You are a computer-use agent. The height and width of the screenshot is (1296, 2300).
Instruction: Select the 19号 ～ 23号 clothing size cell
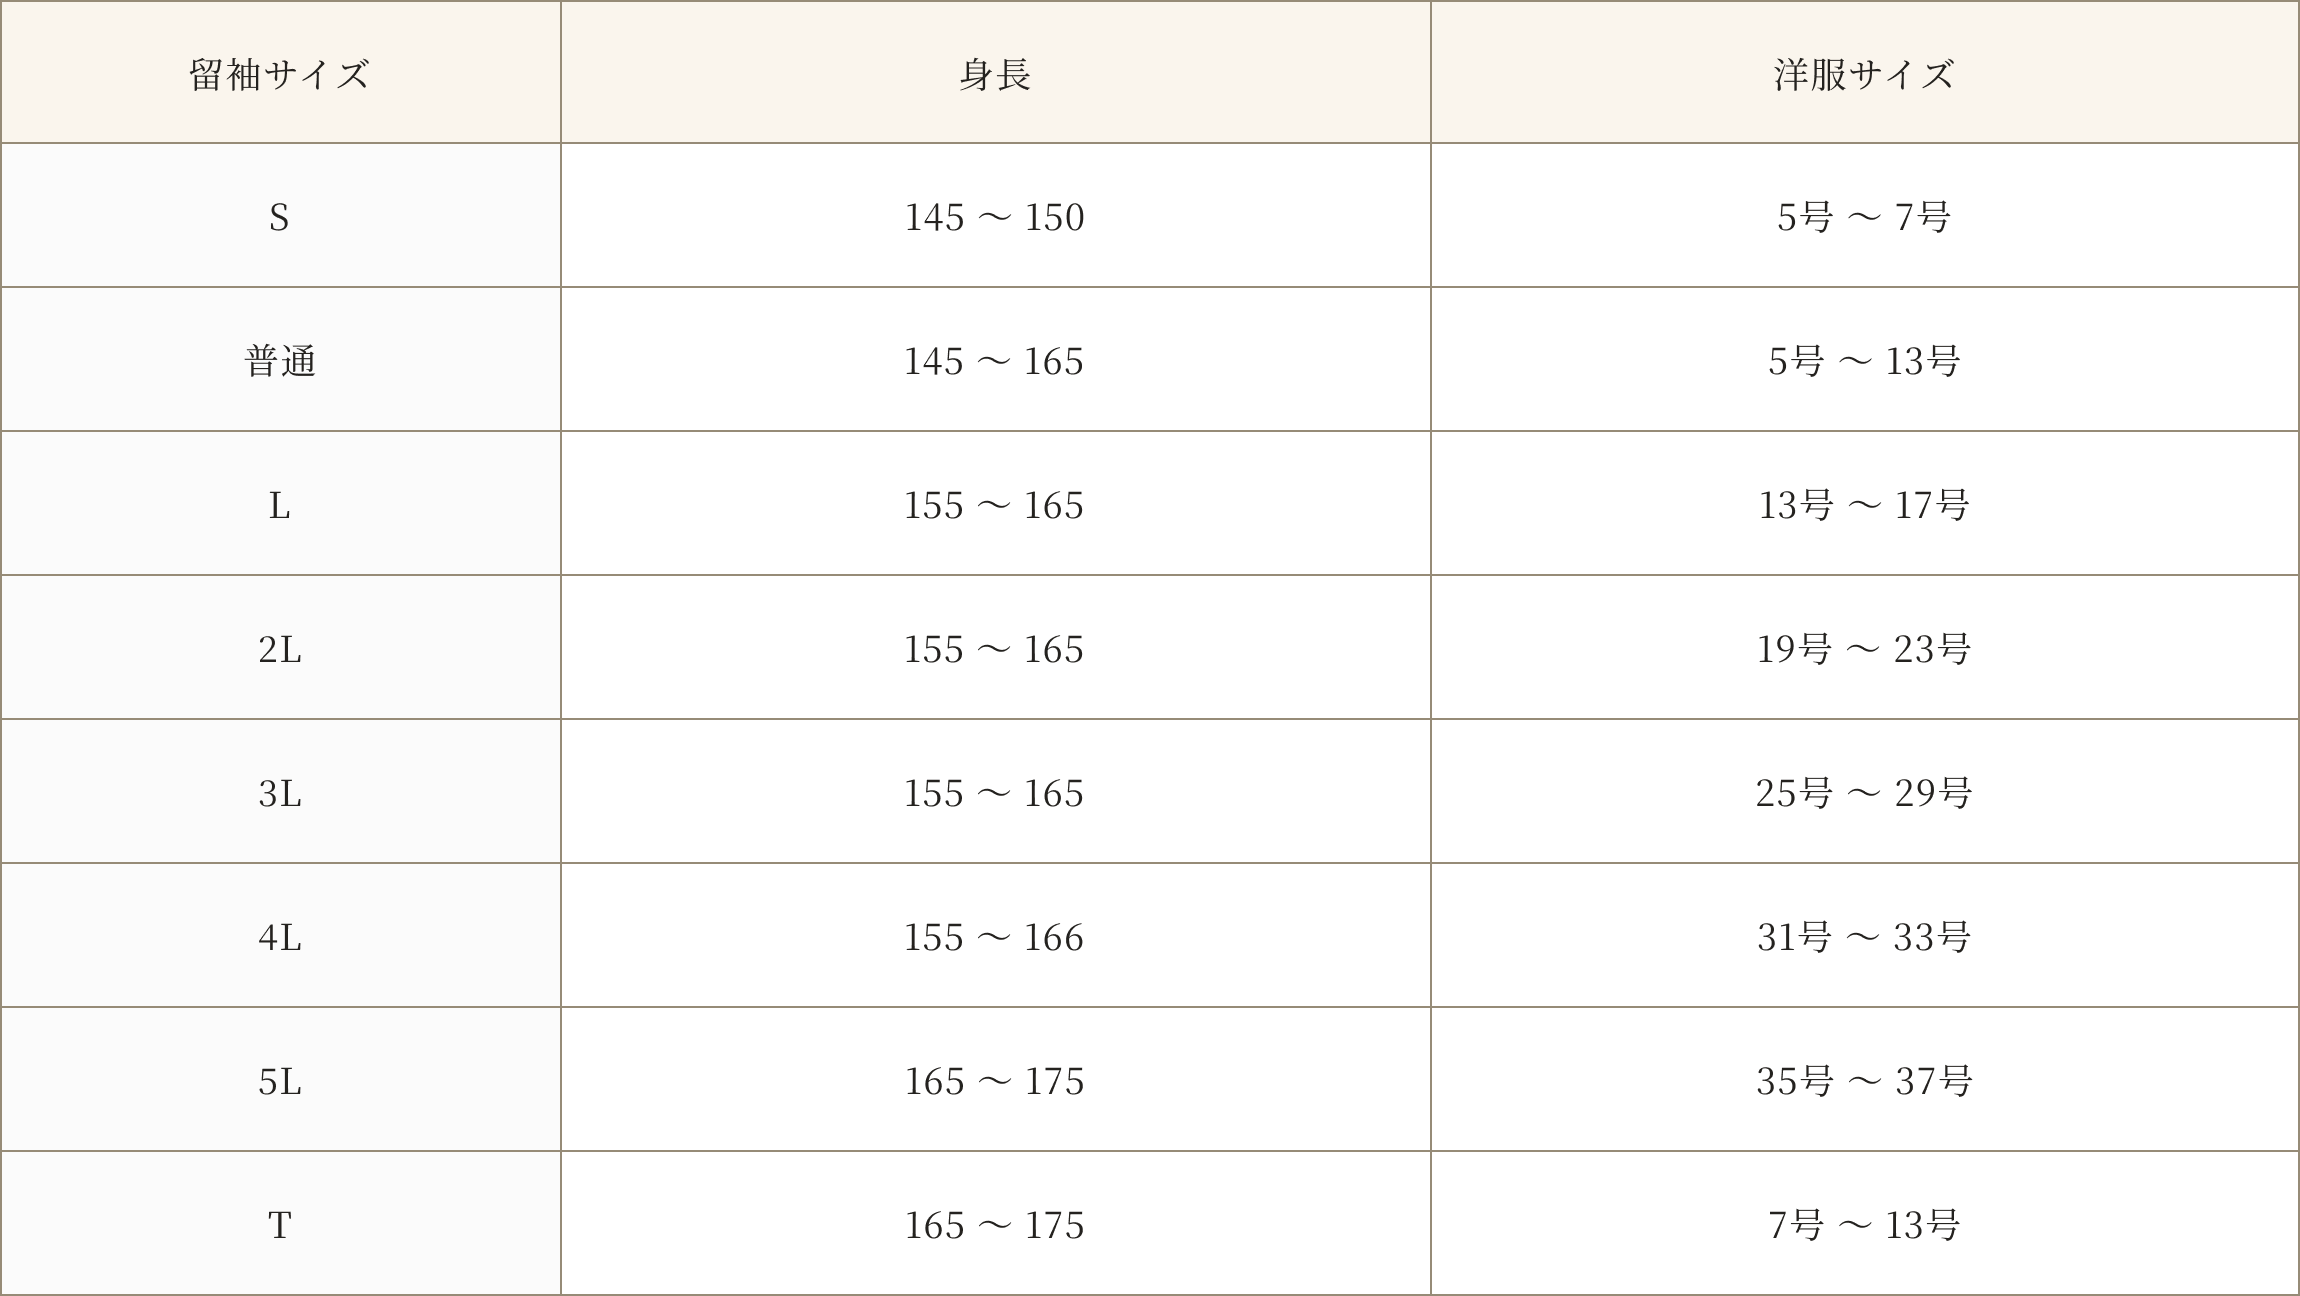pyautogui.click(x=1865, y=648)
